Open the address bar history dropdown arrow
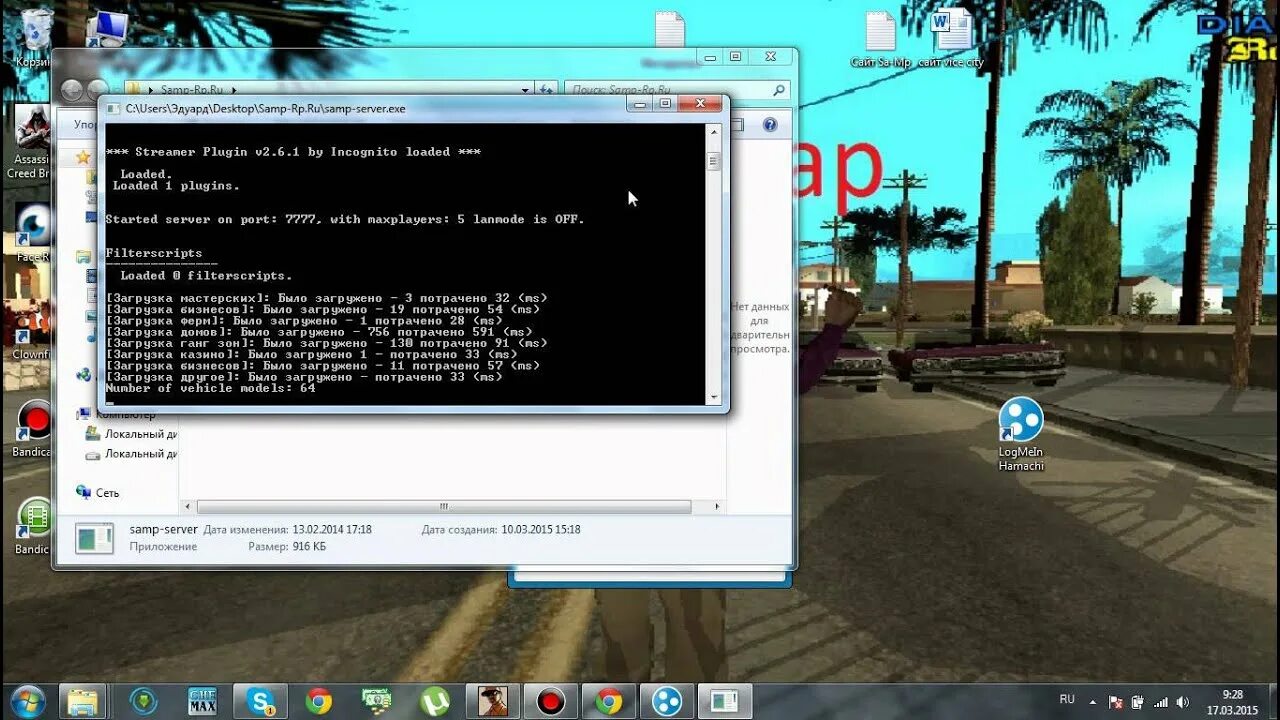This screenshot has width=1280, height=720. point(525,90)
